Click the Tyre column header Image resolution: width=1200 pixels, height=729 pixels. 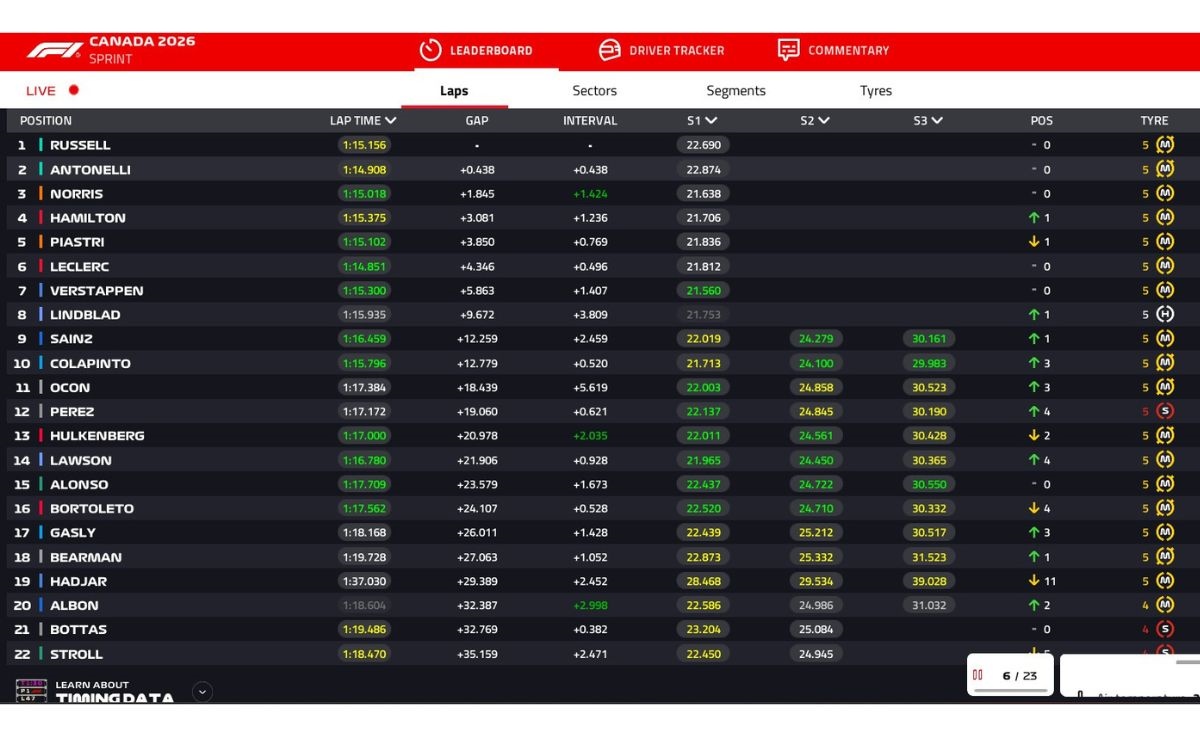pos(1154,120)
